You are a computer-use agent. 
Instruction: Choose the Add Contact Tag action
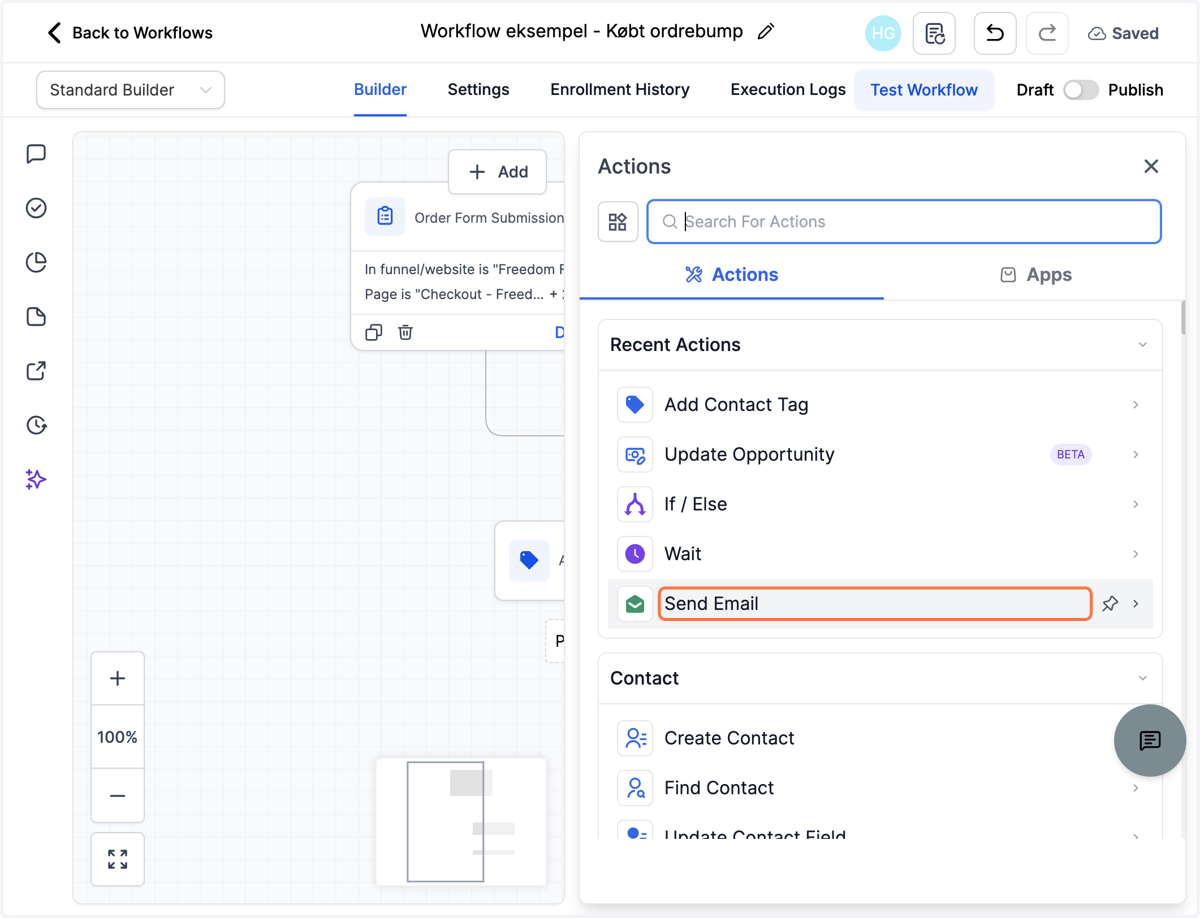pos(880,405)
